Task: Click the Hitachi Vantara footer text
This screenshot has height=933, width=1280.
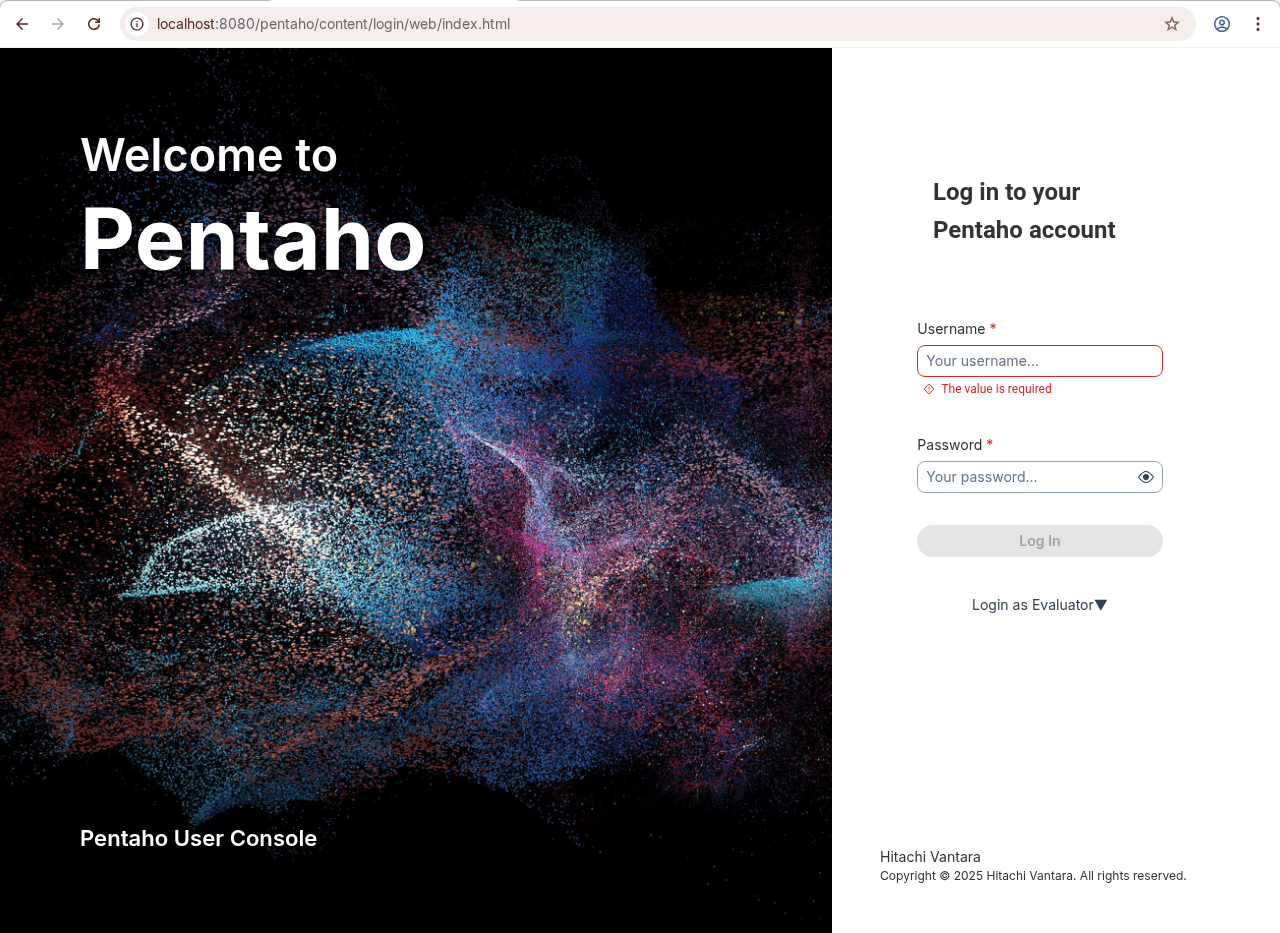Action: tap(930, 857)
